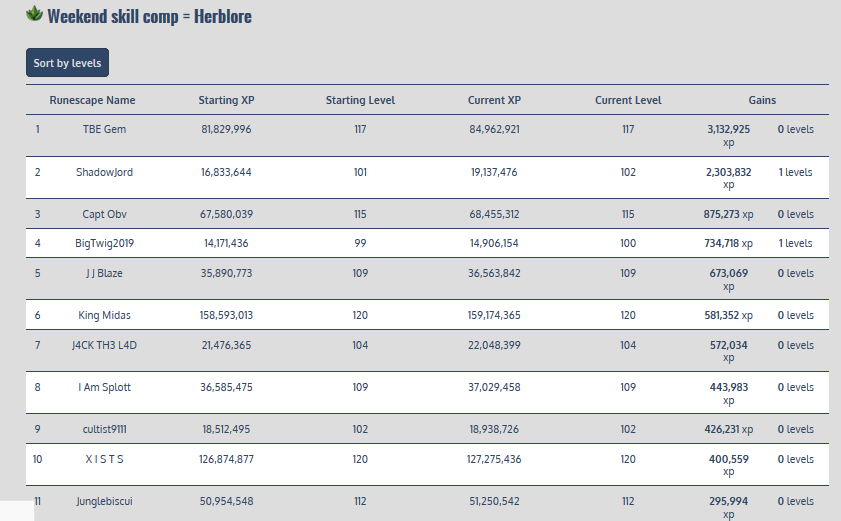Viewport: 841px width, 521px height.
Task: Click the J4CK TH3 L4D name
Action: point(104,345)
